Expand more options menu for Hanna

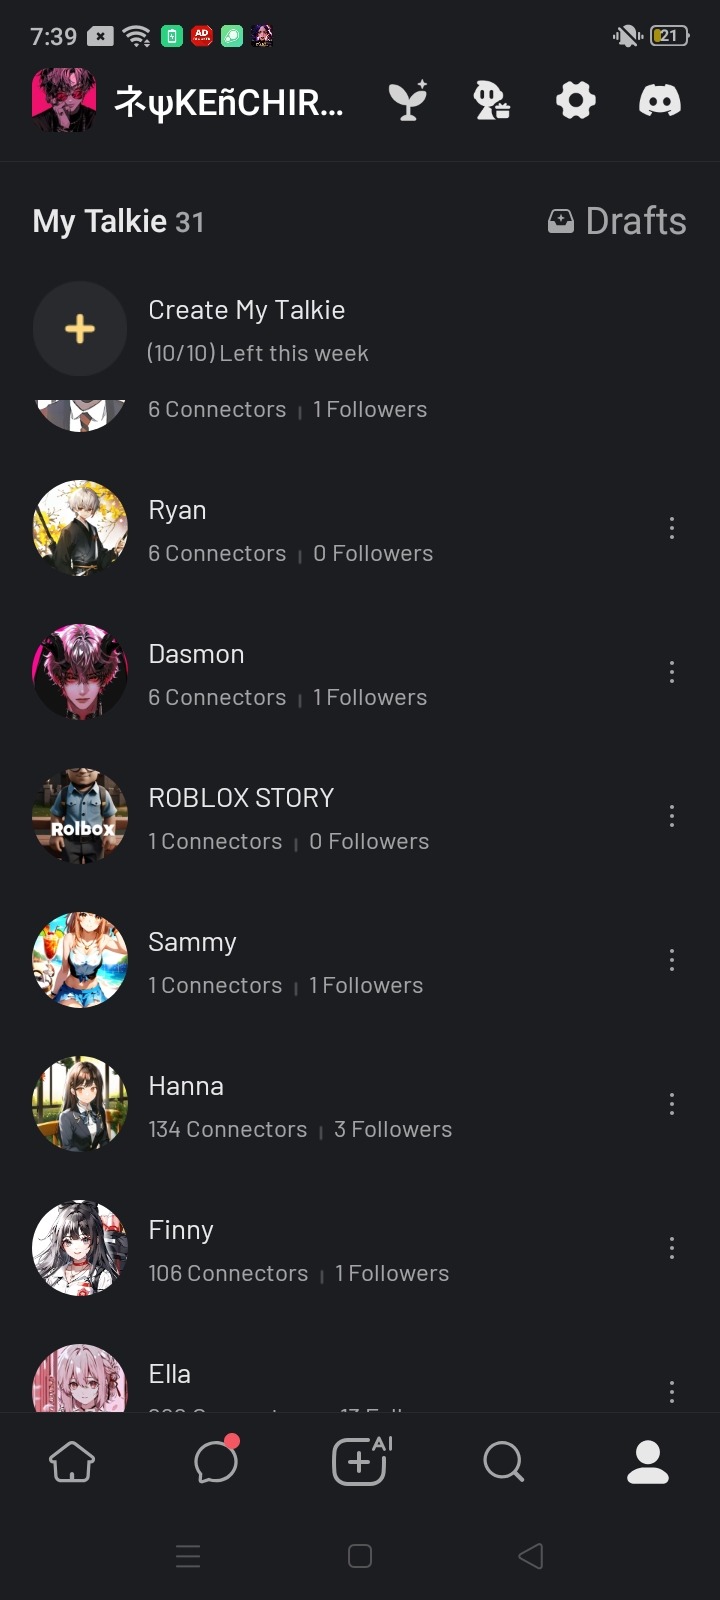point(672,1104)
